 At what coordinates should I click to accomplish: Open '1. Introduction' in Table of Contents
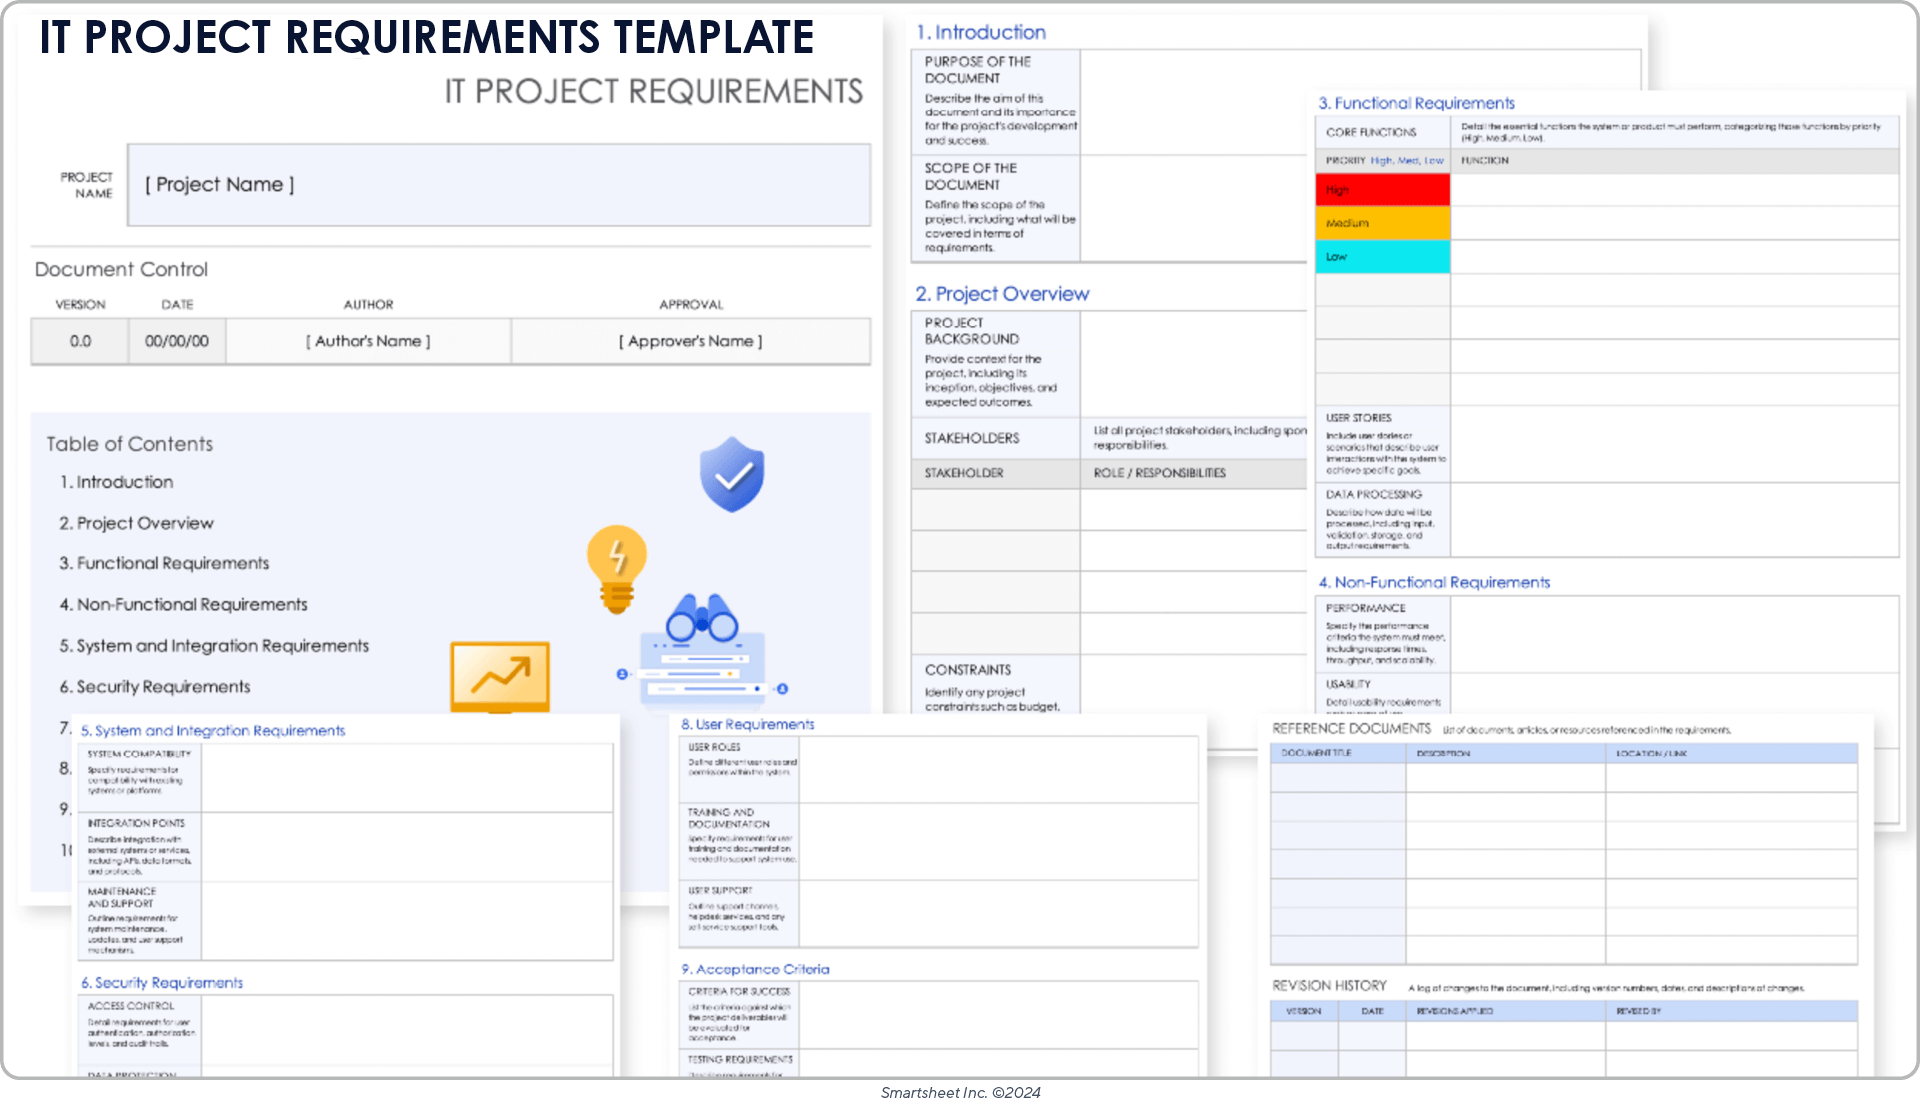coord(116,482)
